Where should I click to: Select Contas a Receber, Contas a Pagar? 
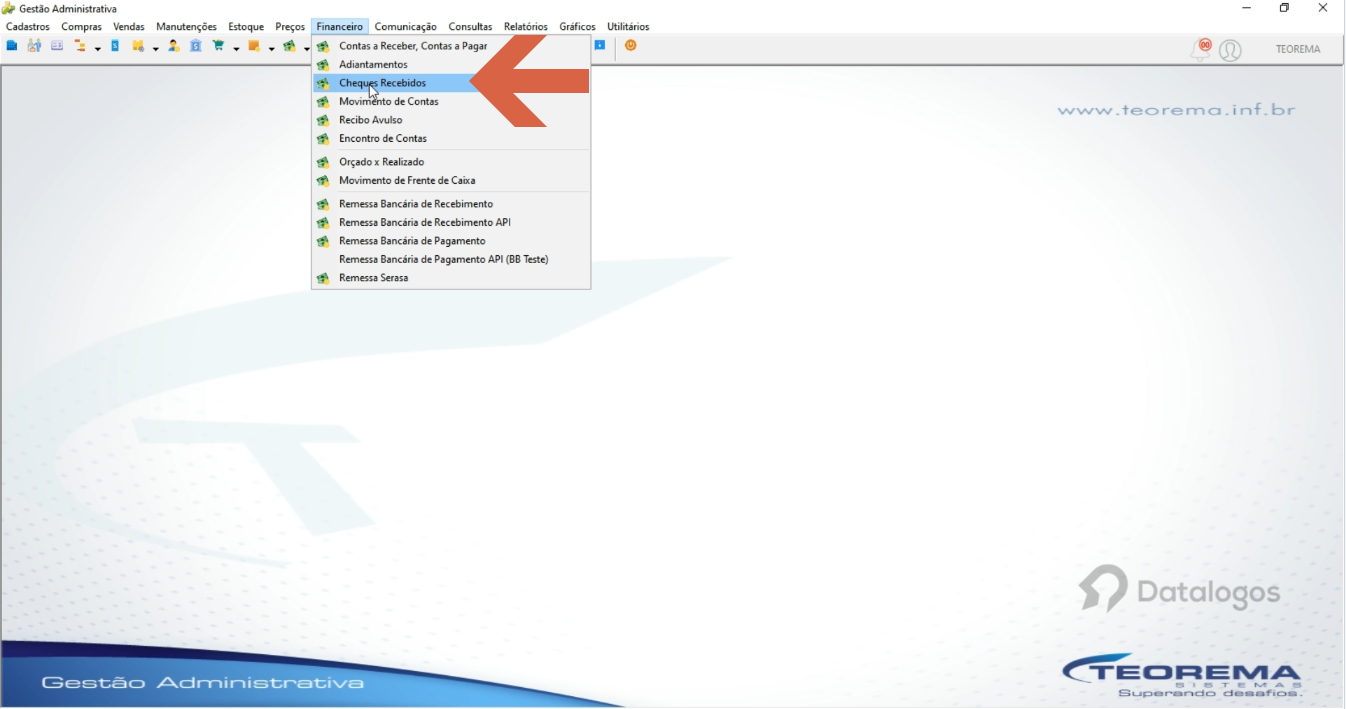(x=451, y=46)
